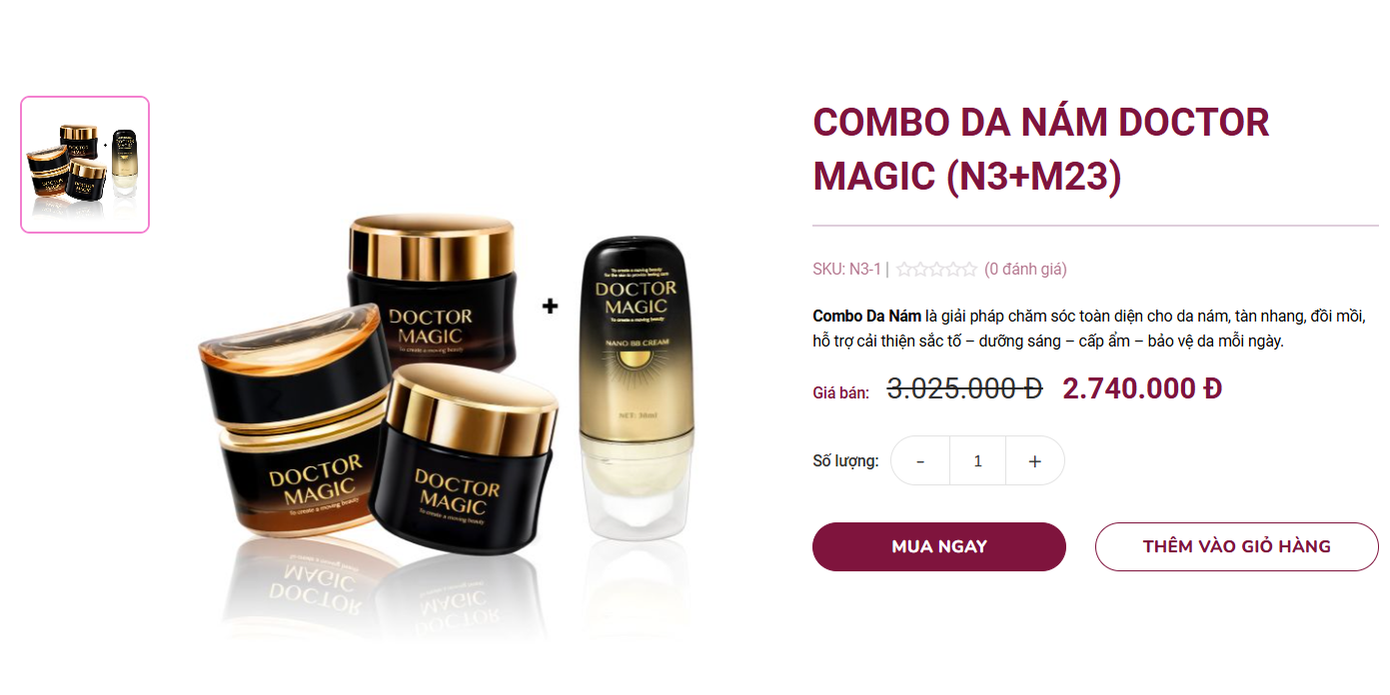
Task: Click the first rating star
Action: pyautogui.click(x=905, y=269)
